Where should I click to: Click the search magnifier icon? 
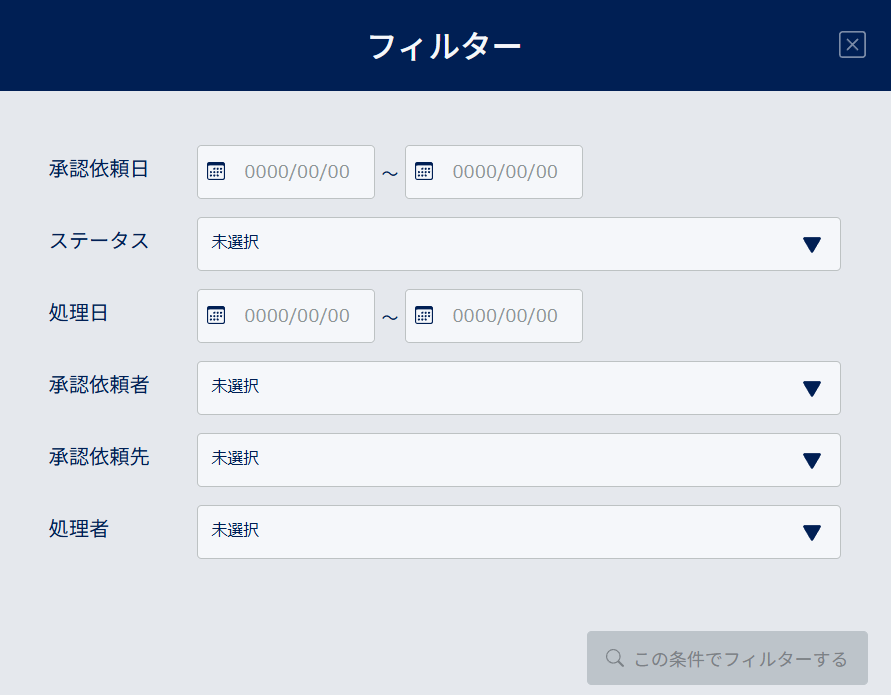[614, 658]
